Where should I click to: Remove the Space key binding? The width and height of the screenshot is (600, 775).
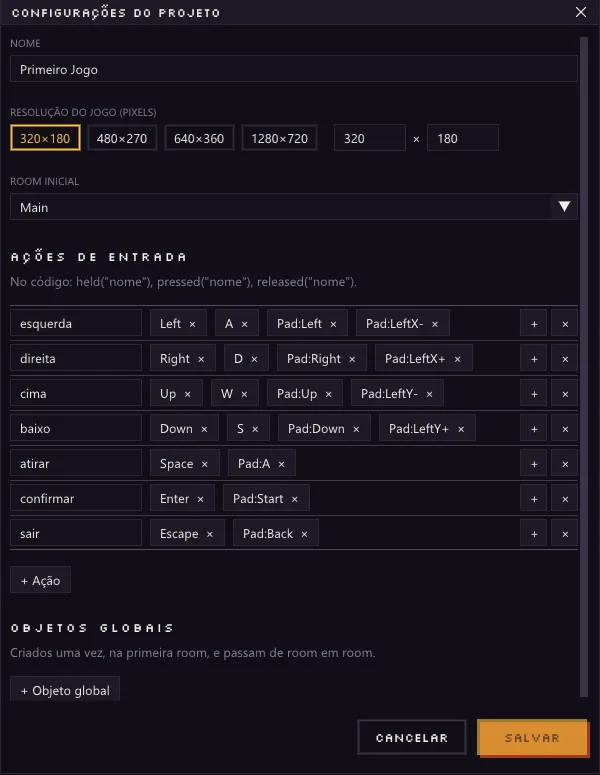pos(205,465)
